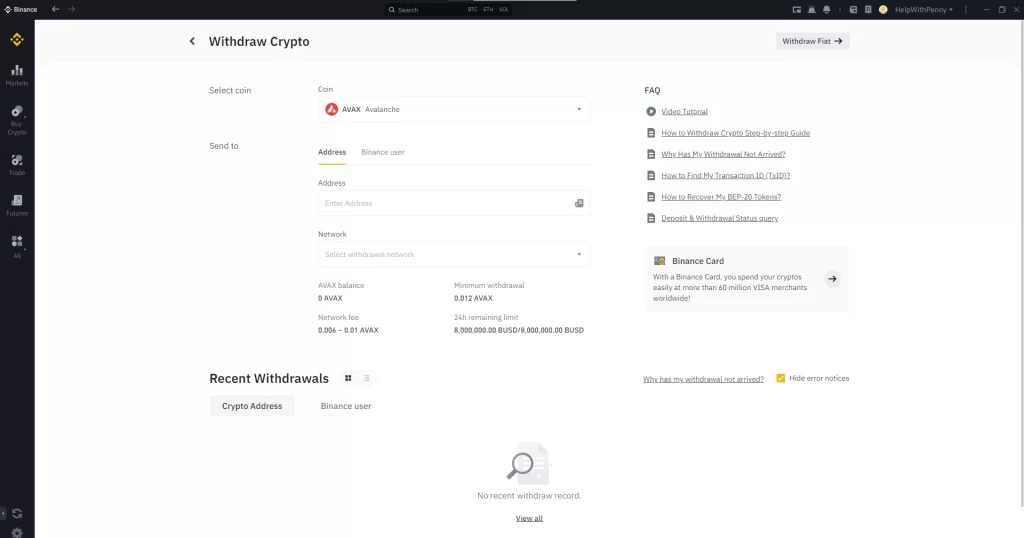Navigate forward with the title bar forward arrow
This screenshot has height=538, width=1024.
(72, 9)
